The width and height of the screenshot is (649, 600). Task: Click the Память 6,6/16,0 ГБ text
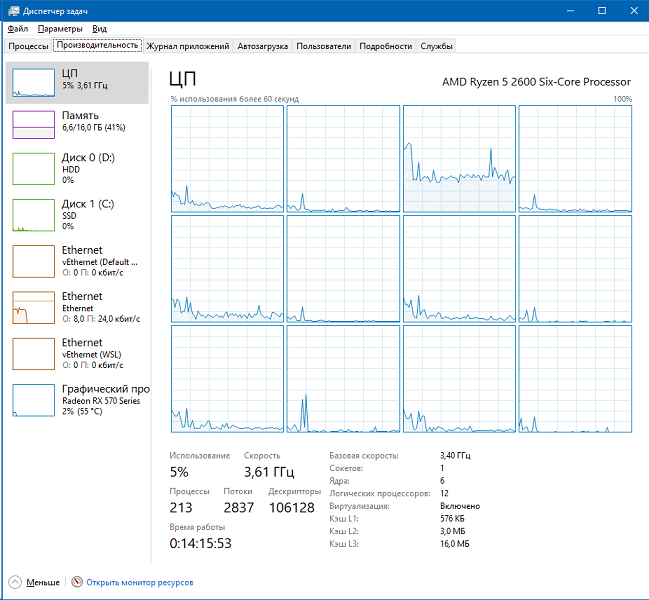(94, 127)
